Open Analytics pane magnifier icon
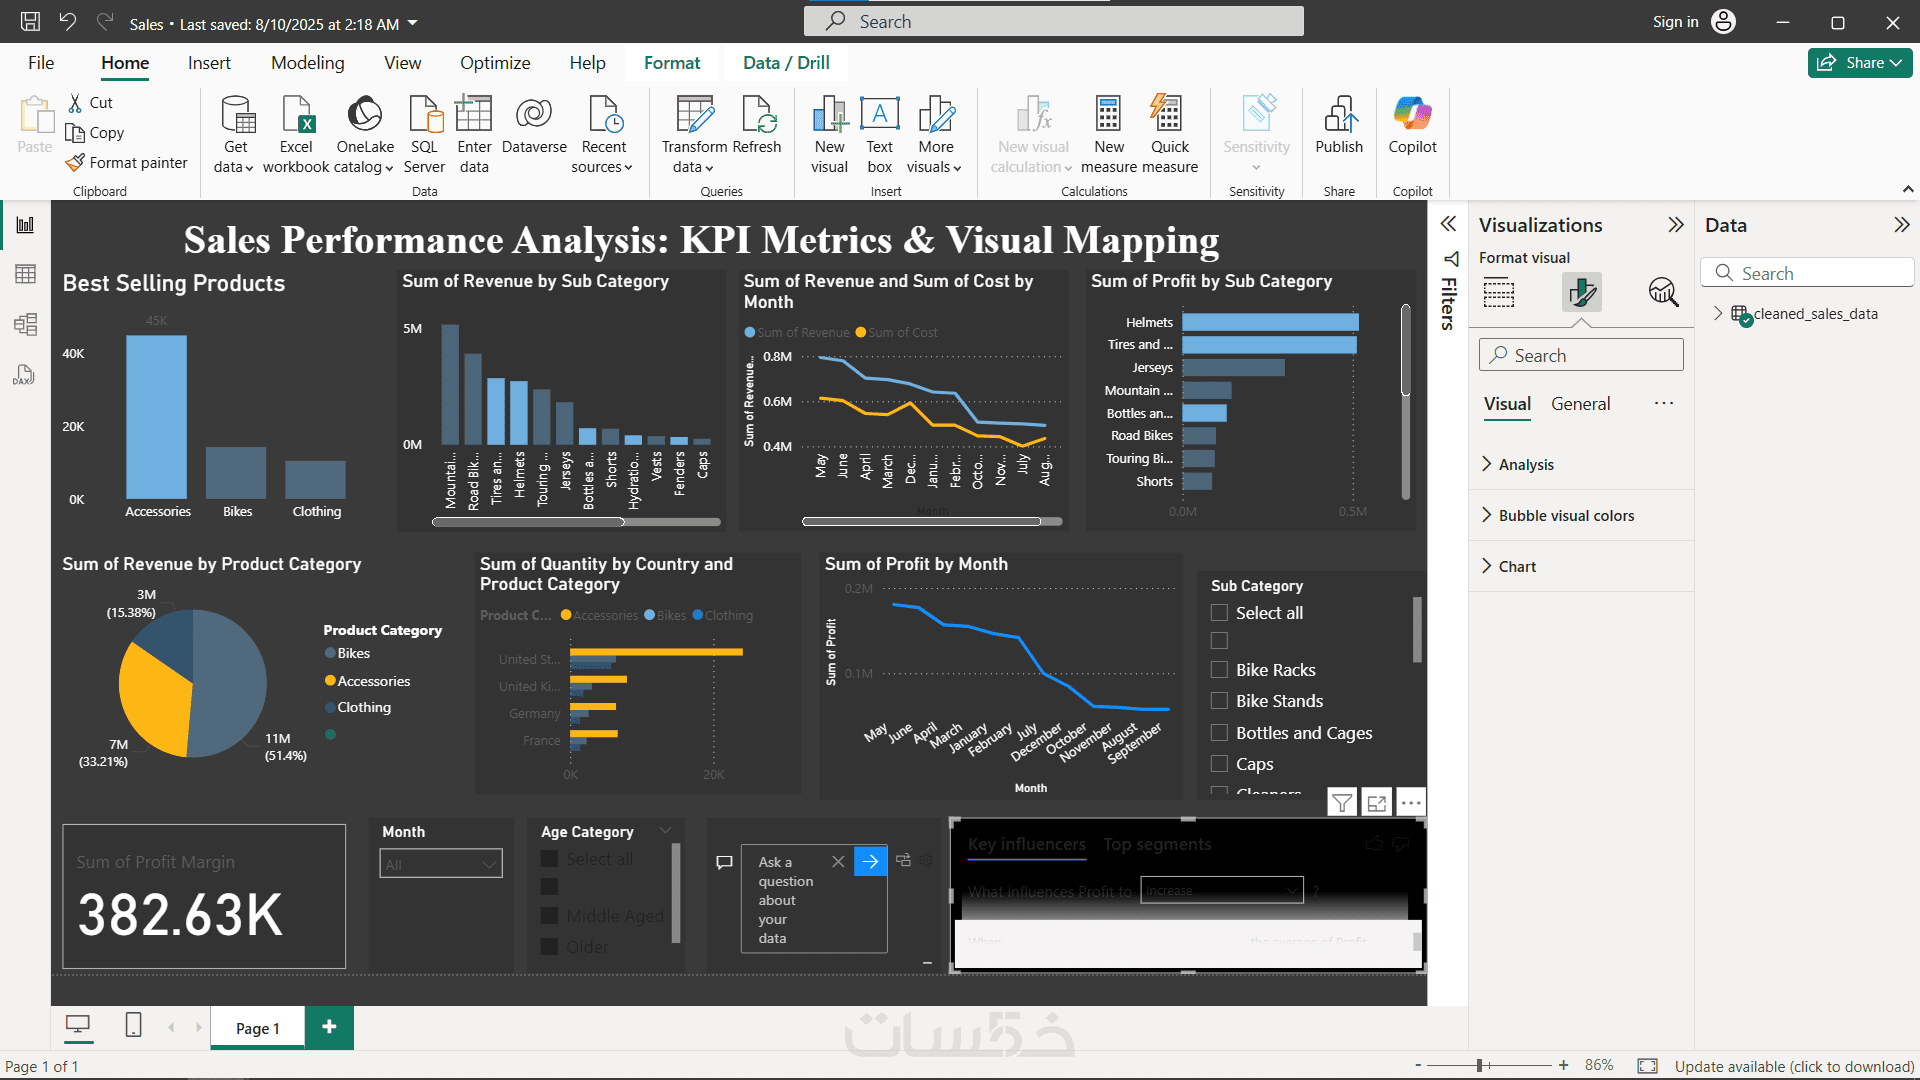1920x1080 pixels. (1662, 292)
